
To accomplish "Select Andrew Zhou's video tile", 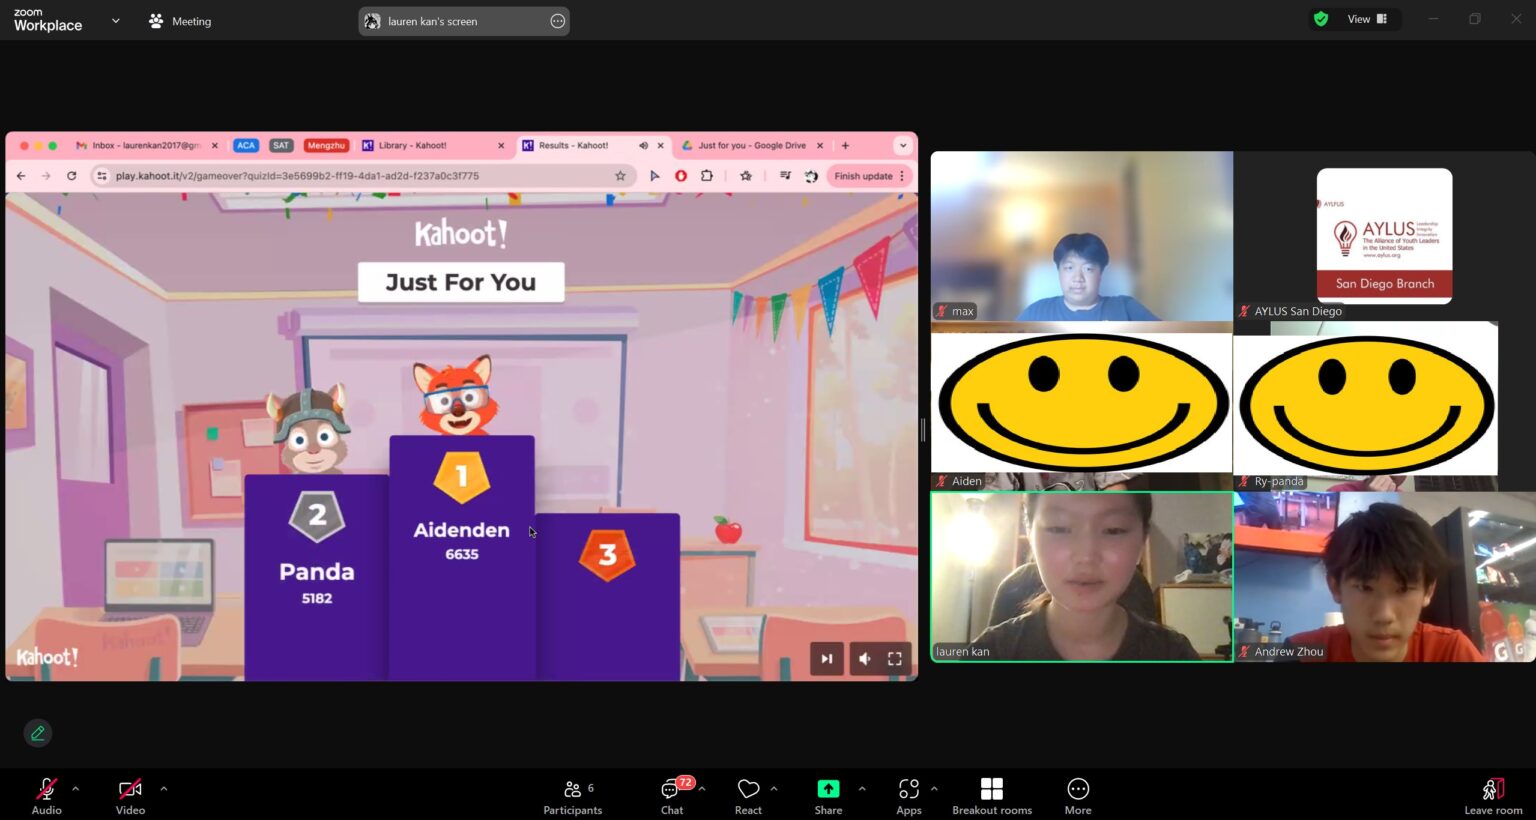I will point(1384,577).
